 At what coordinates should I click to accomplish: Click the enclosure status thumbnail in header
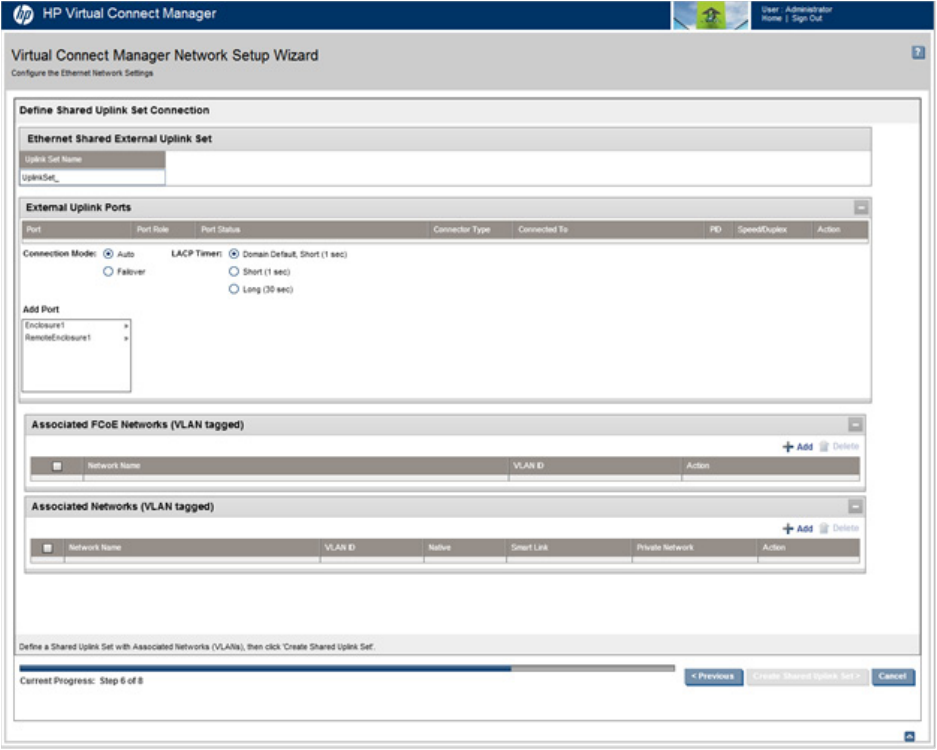(x=711, y=15)
